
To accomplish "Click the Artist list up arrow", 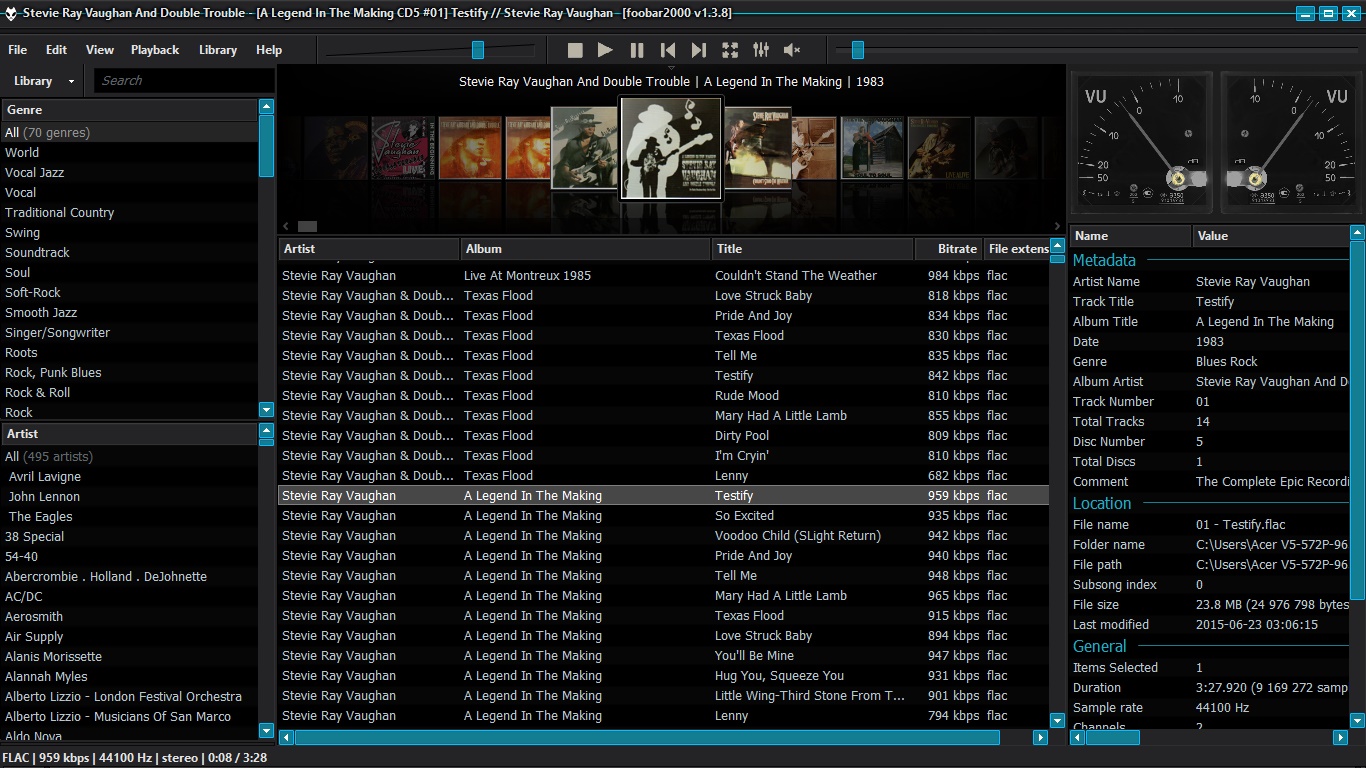I will (266, 431).
